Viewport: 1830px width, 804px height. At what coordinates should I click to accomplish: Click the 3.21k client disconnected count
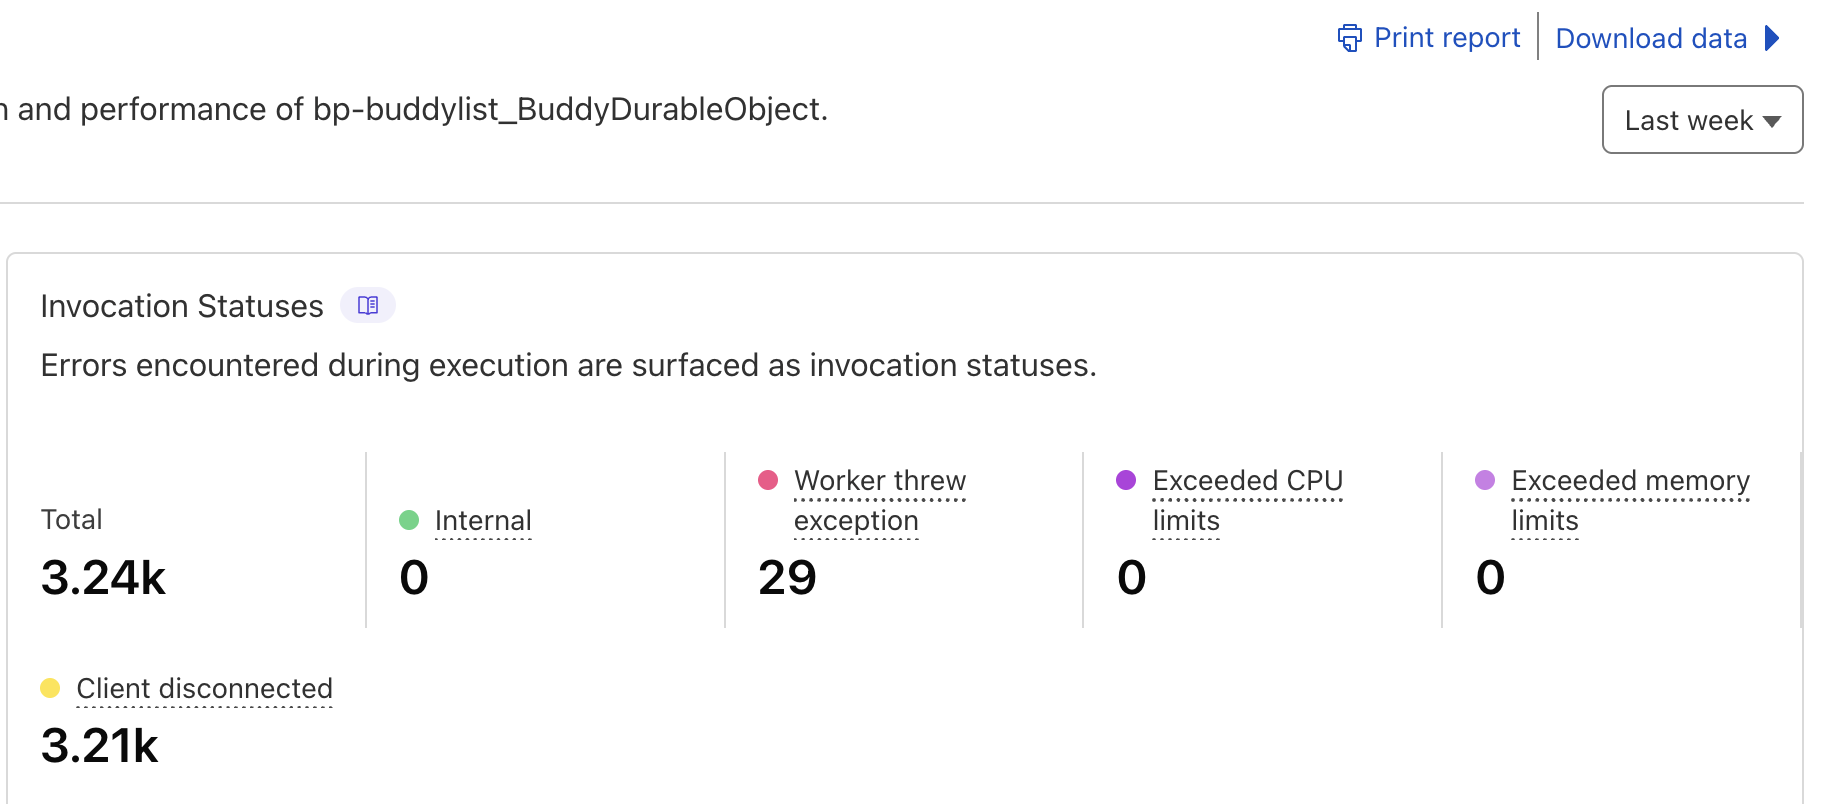tap(100, 745)
